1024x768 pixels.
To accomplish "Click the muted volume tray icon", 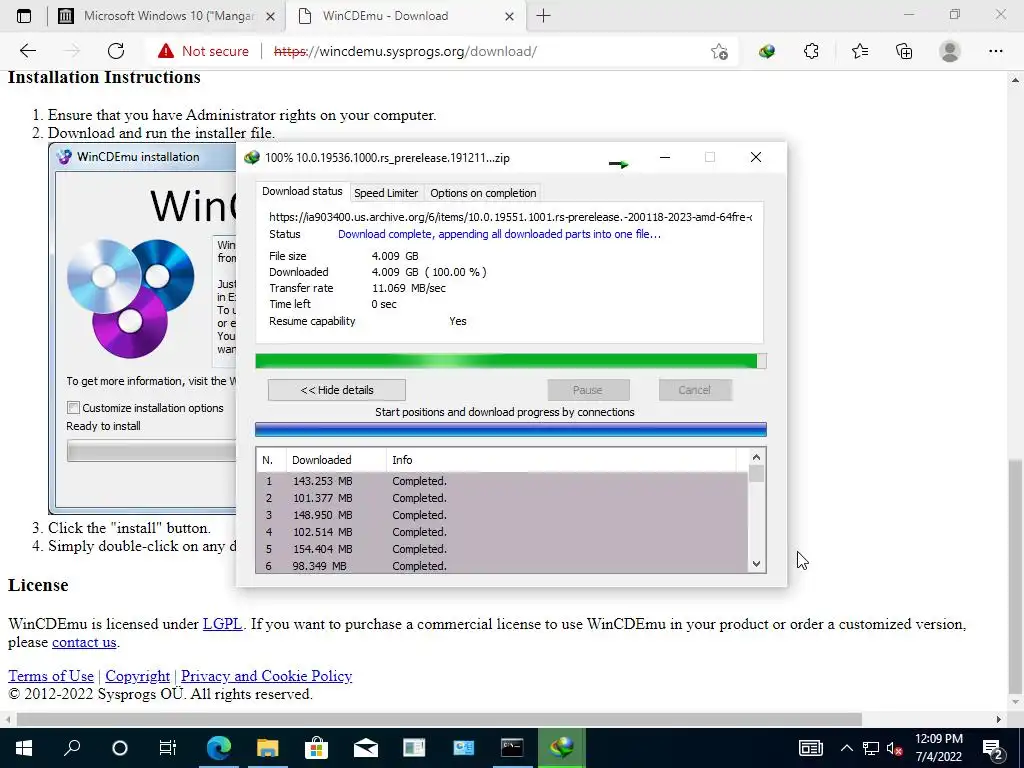I will point(894,748).
